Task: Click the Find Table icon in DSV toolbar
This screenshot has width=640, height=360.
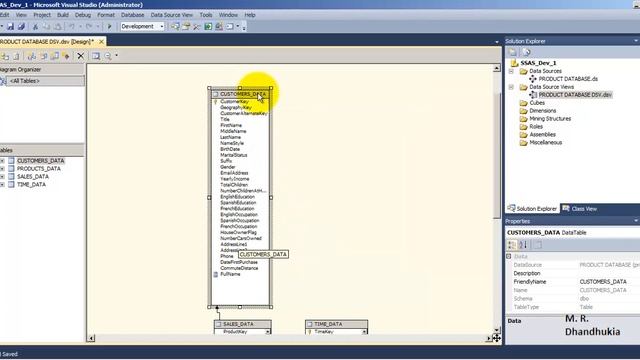Action: pyautogui.click(x=96, y=56)
